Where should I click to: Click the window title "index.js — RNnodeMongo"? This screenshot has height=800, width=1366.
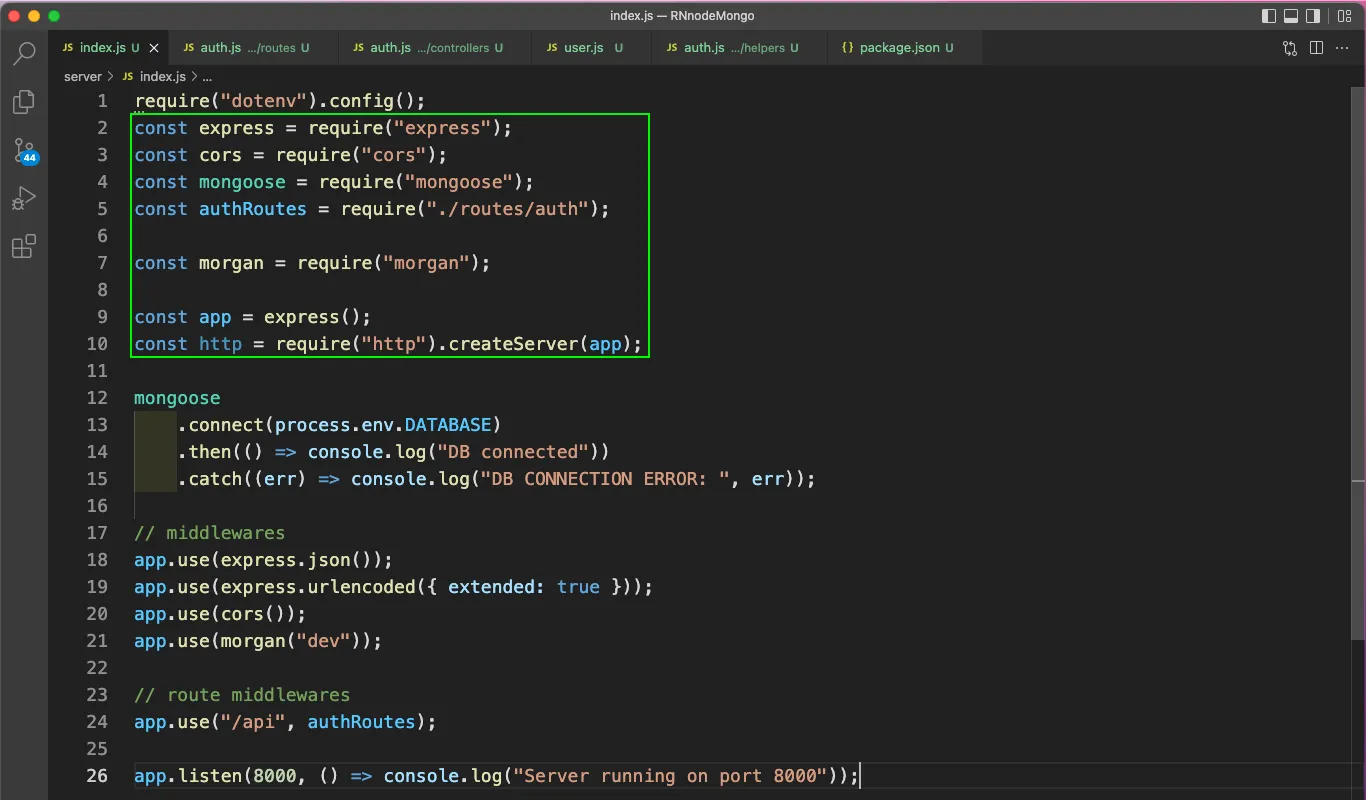[x=682, y=16]
